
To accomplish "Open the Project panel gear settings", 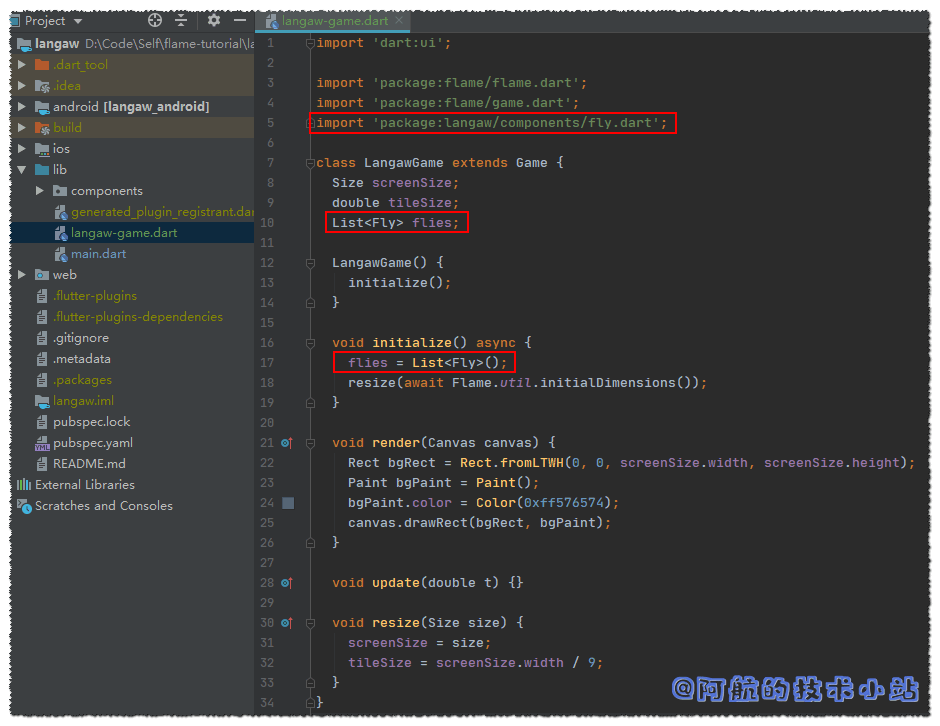I will click(213, 20).
